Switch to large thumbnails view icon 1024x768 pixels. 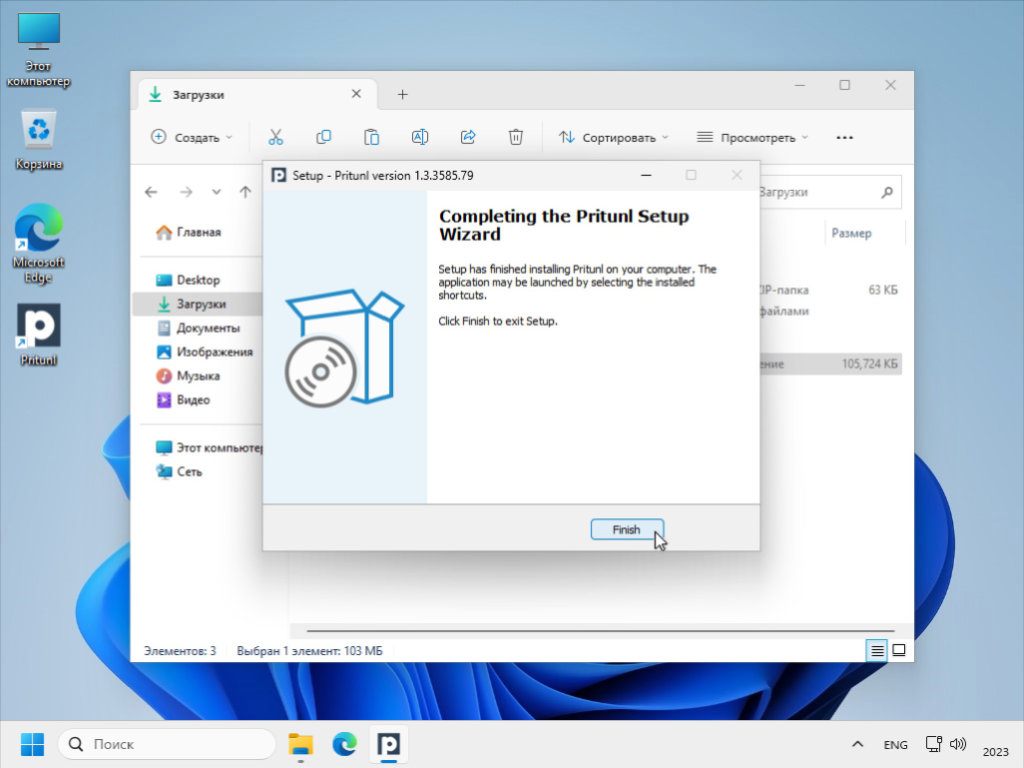tap(899, 650)
